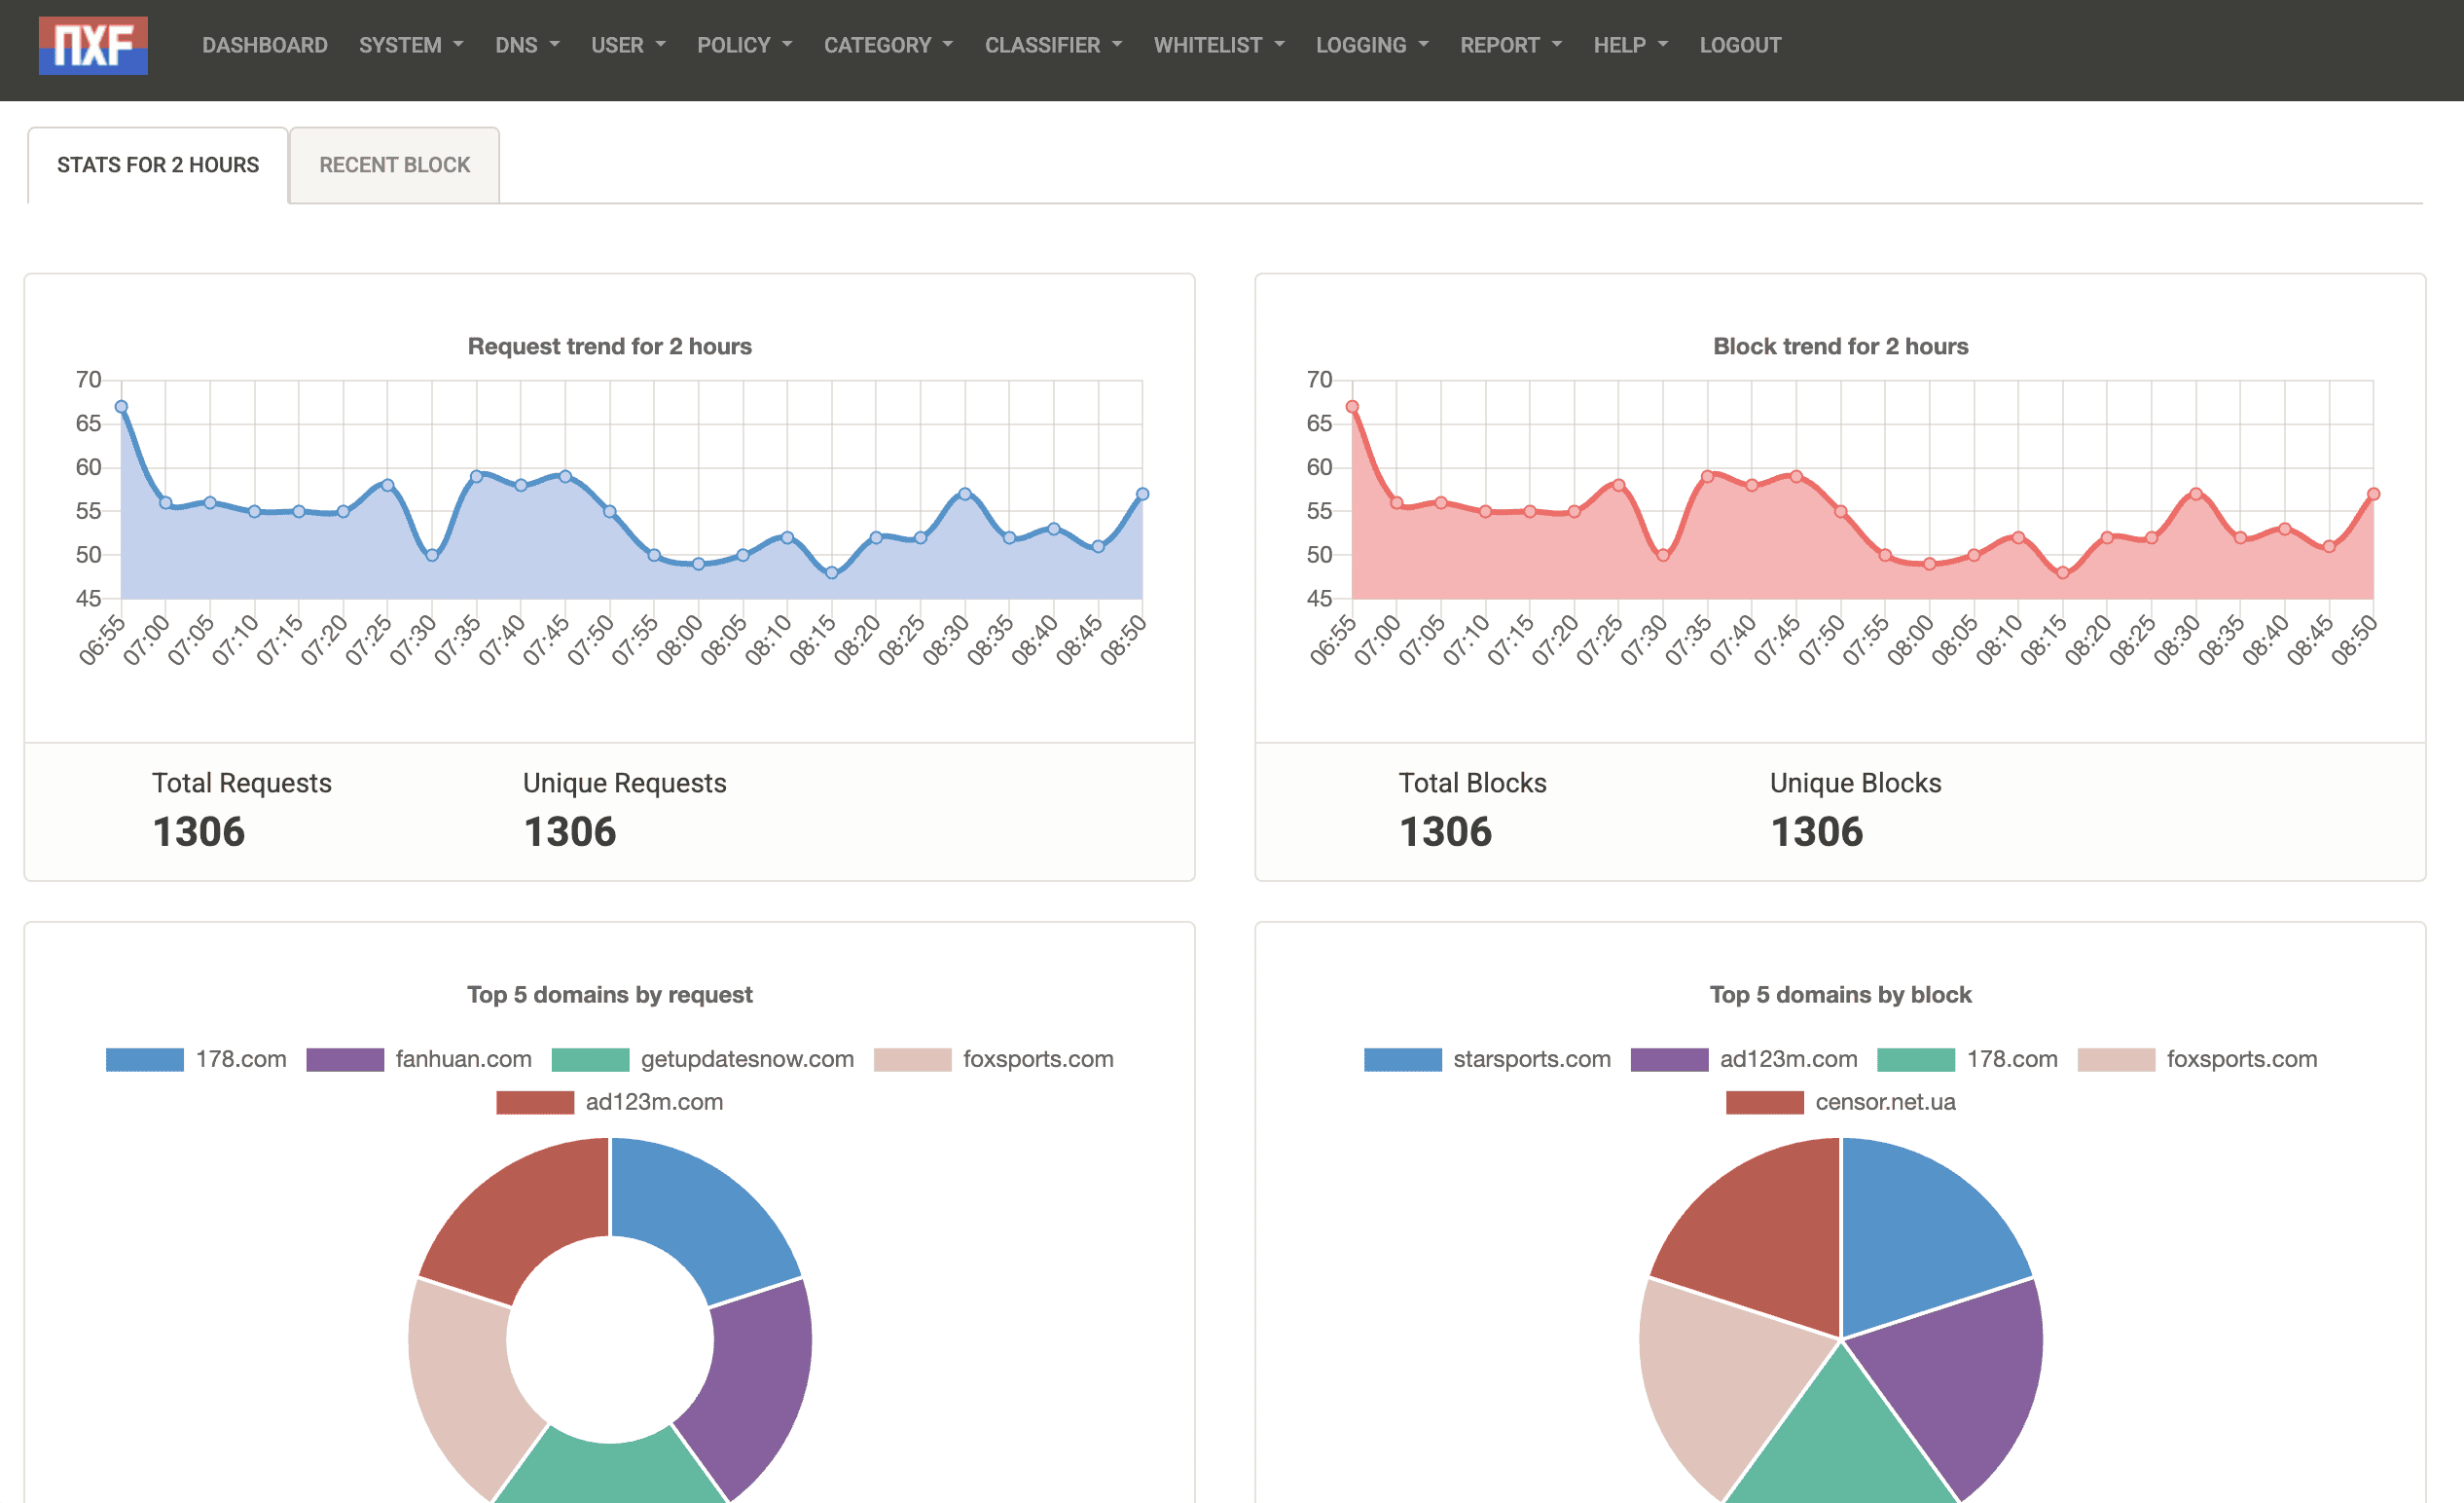Click the 08:50 point on block trend
This screenshot has width=2464, height=1503.
[x=2373, y=494]
